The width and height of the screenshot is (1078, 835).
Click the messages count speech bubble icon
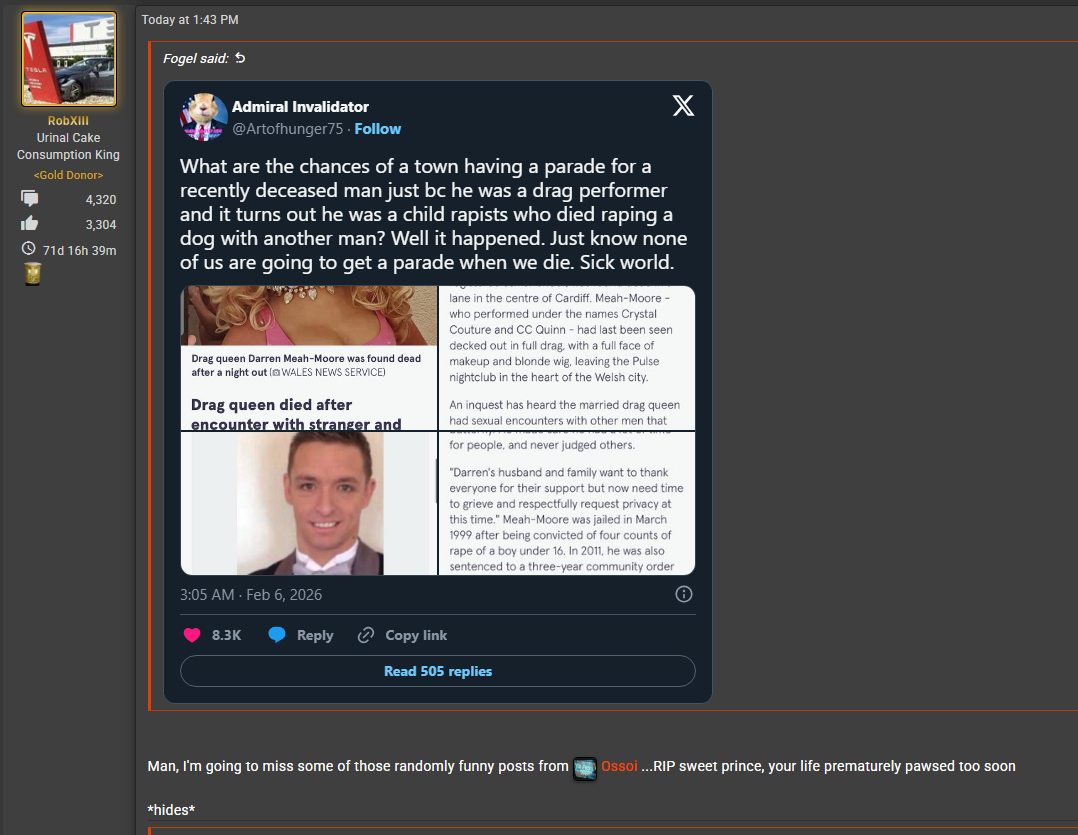(x=30, y=199)
